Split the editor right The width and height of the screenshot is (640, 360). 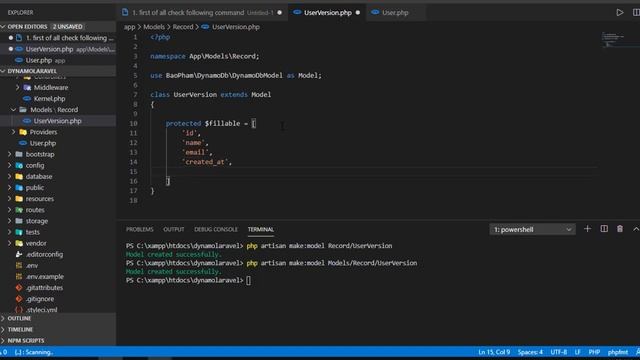636,13
